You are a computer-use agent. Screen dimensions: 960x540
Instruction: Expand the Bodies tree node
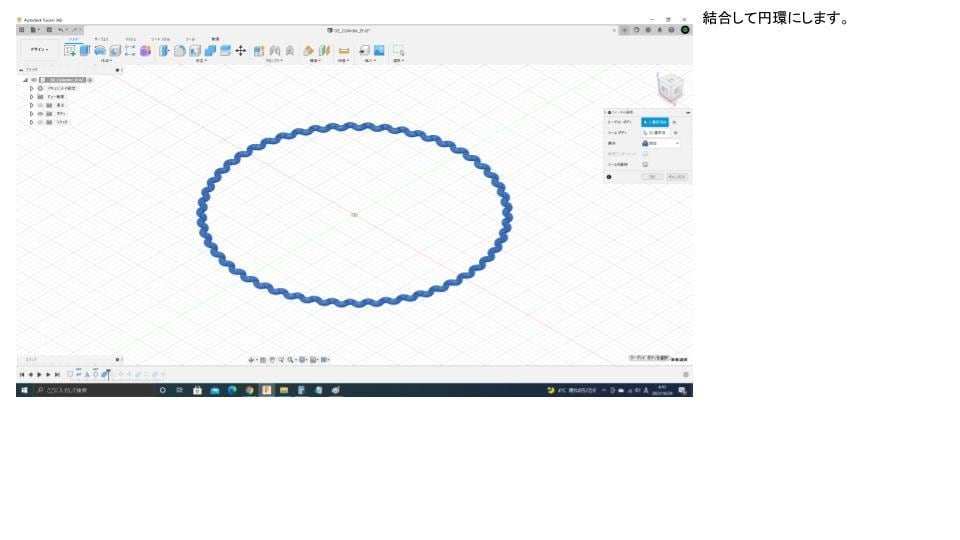[31, 114]
